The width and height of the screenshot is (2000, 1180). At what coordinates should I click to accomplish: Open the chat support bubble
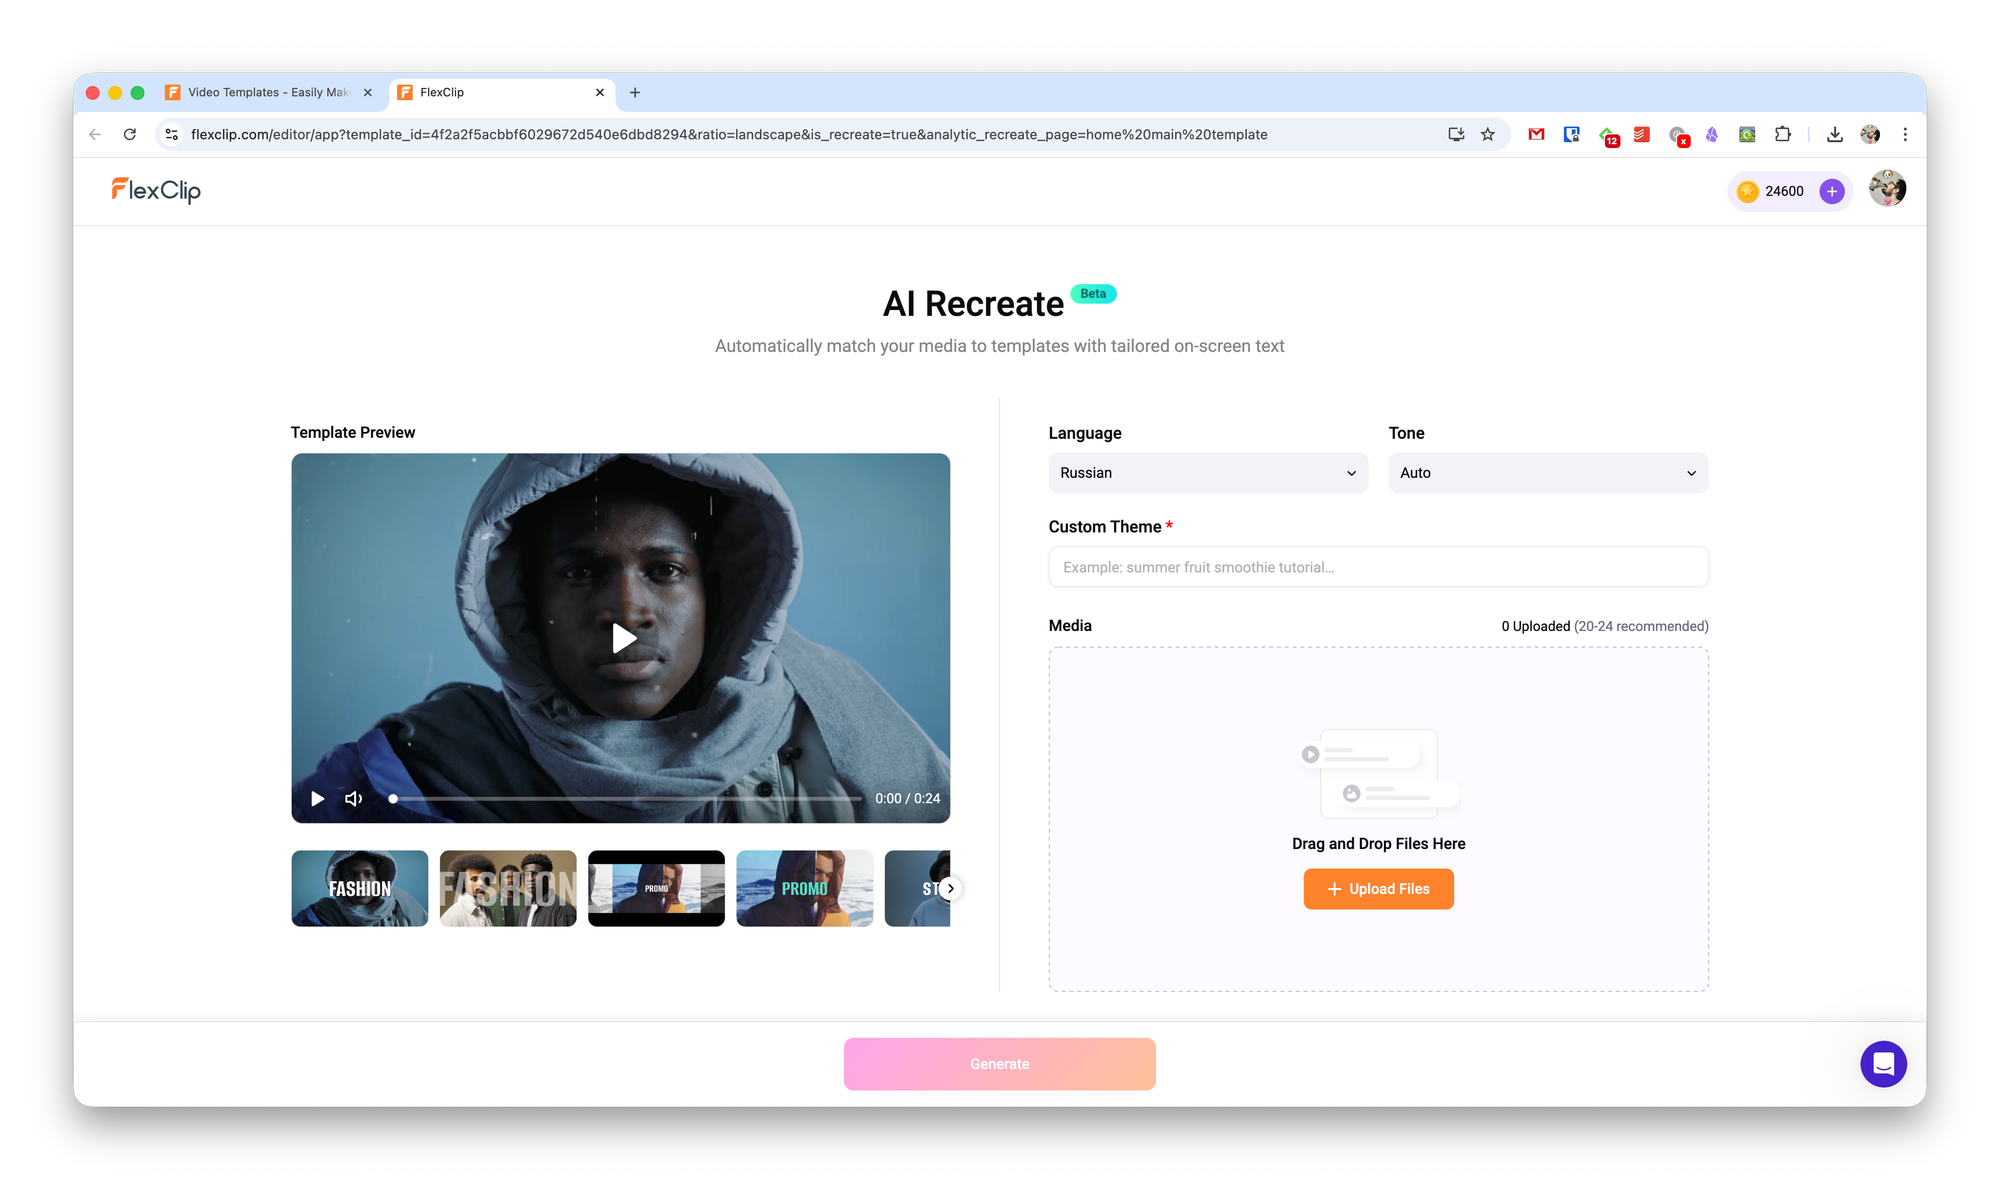(1883, 1063)
